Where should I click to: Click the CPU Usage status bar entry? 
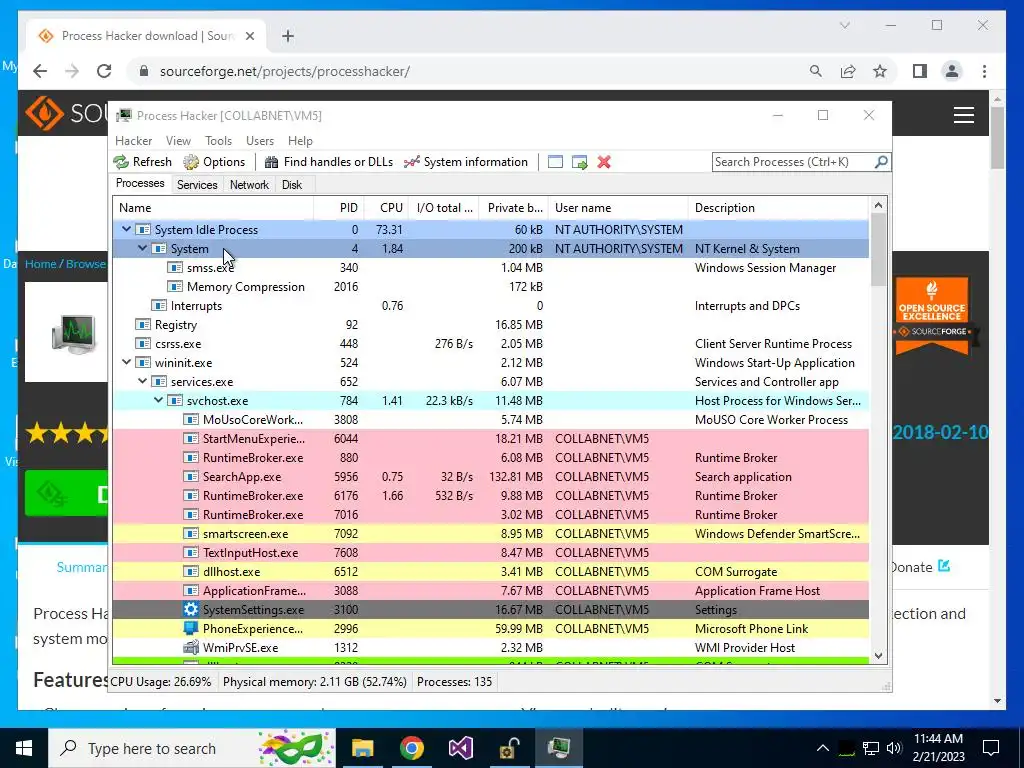point(161,682)
